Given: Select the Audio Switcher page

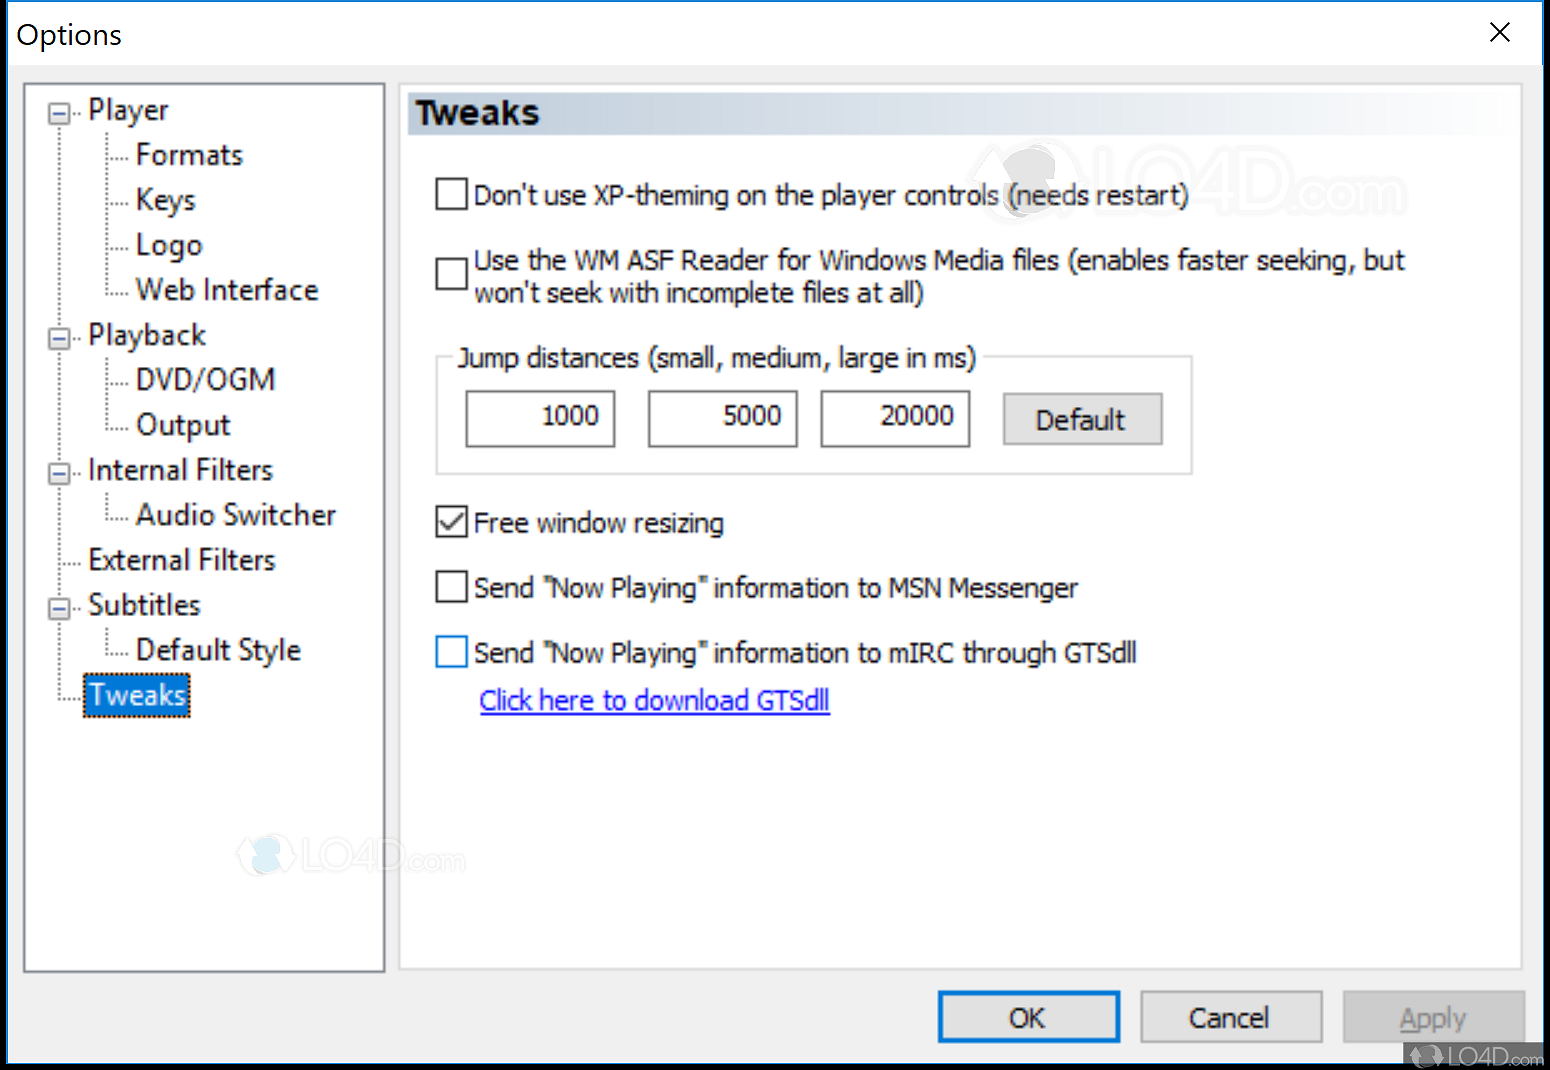Looking at the screenshot, I should click(x=236, y=515).
